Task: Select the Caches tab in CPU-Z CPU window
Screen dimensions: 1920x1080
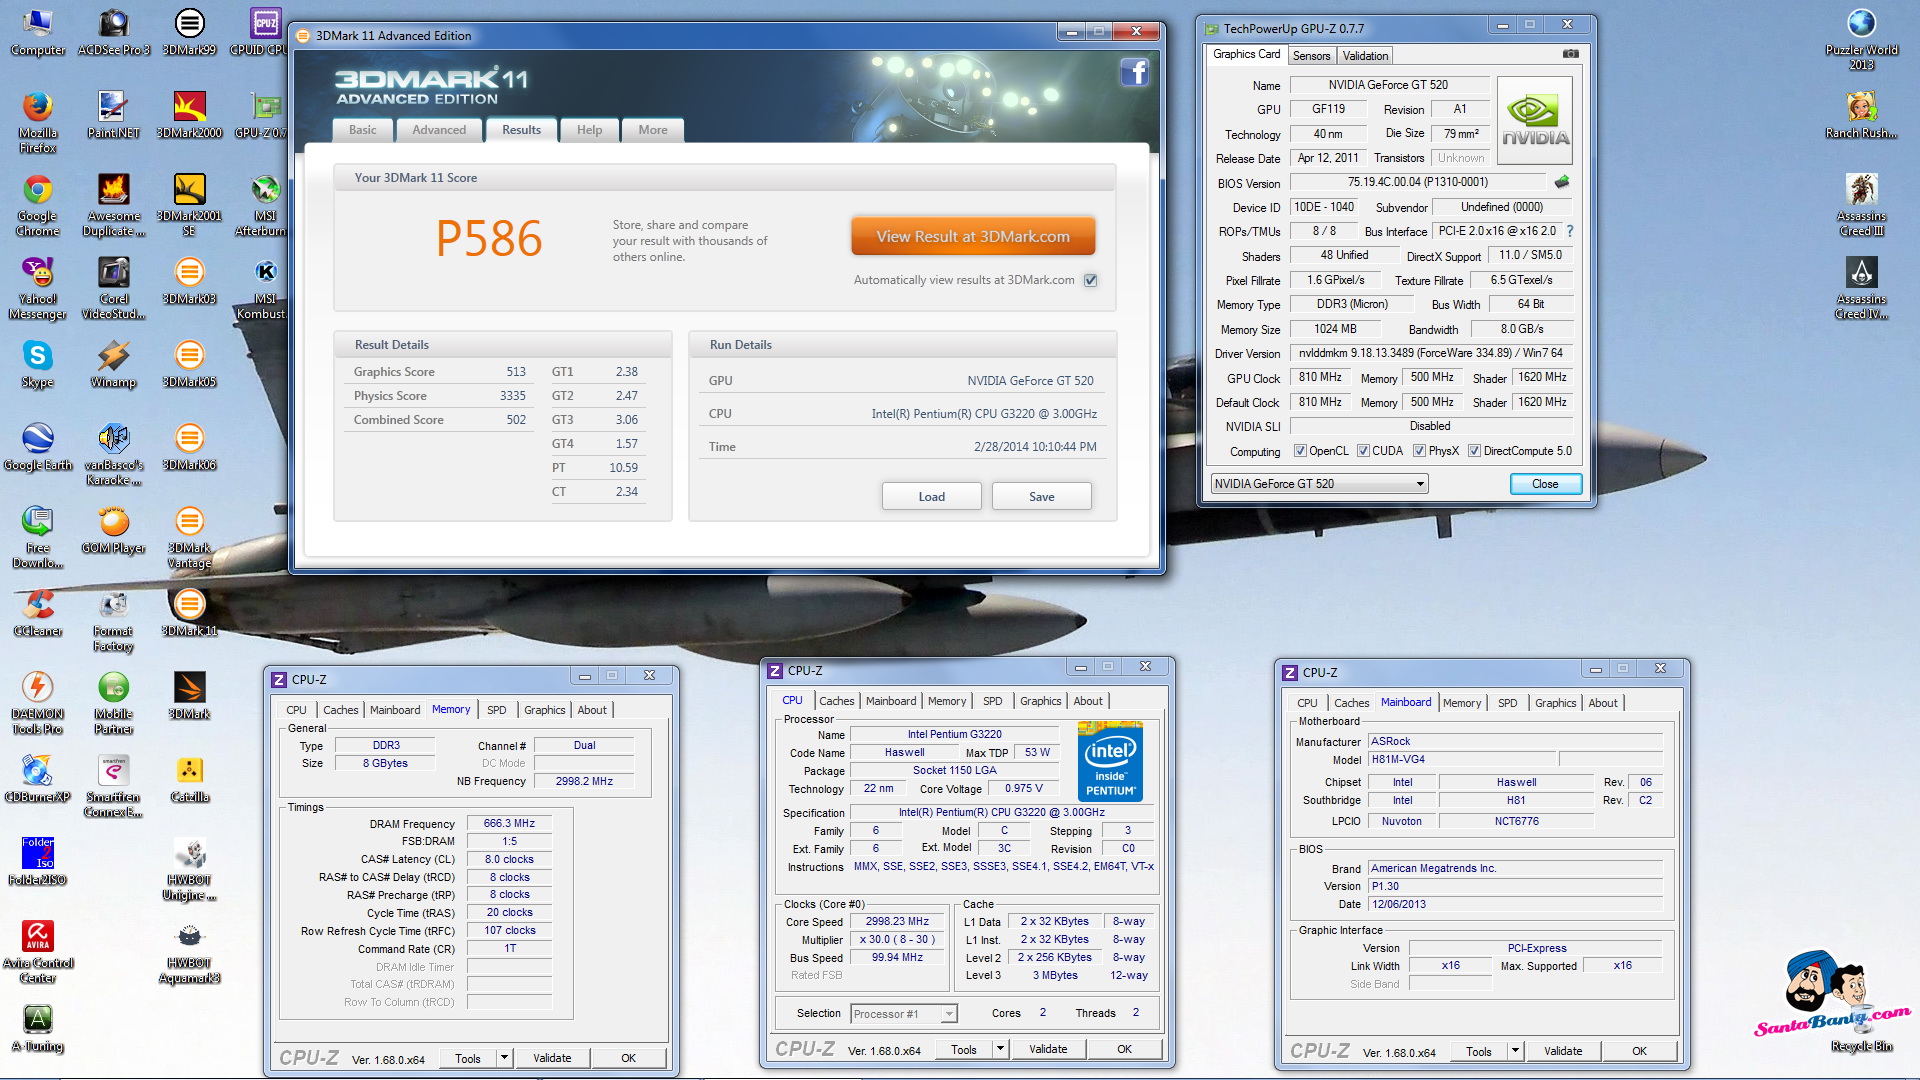Action: tap(836, 701)
